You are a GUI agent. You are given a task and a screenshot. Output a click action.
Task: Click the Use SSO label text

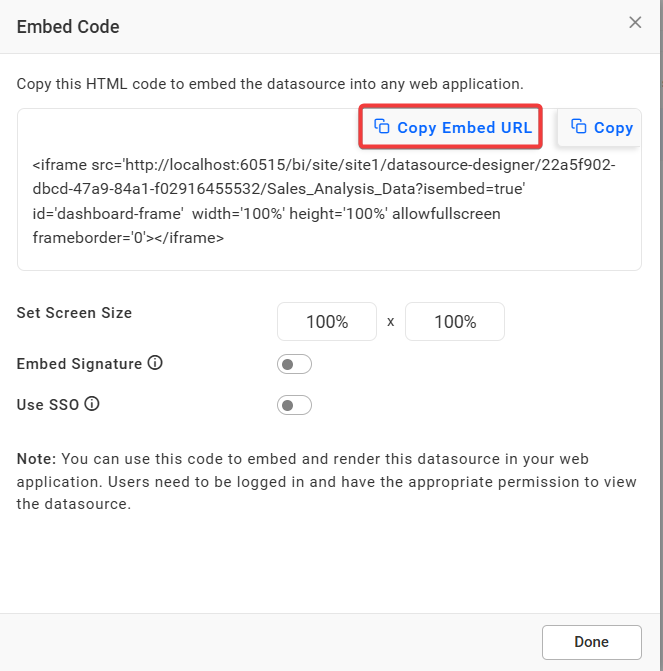coord(48,404)
